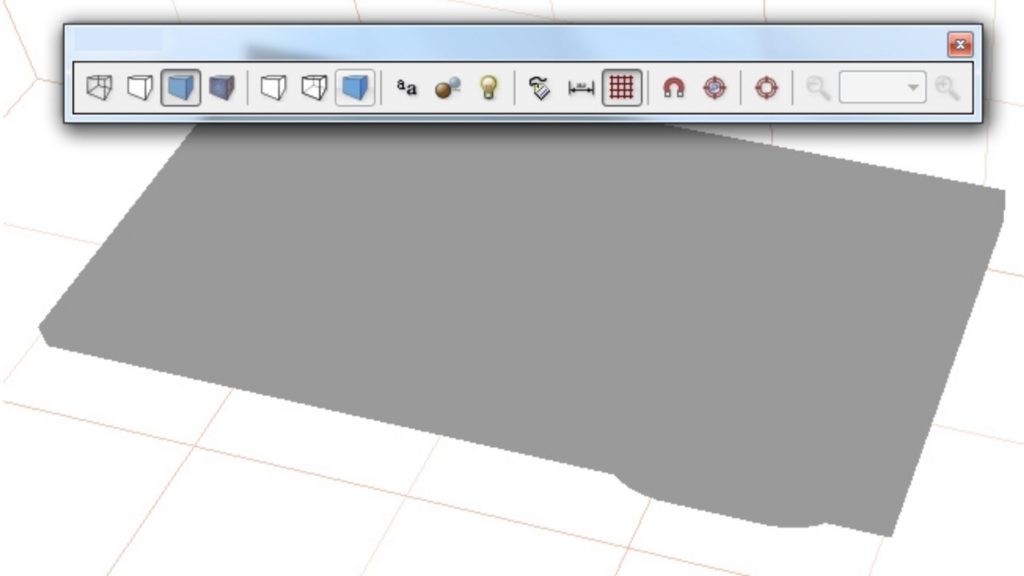Click the red and blue target icon
Viewport: 1024px width, 576px height.
click(714, 88)
